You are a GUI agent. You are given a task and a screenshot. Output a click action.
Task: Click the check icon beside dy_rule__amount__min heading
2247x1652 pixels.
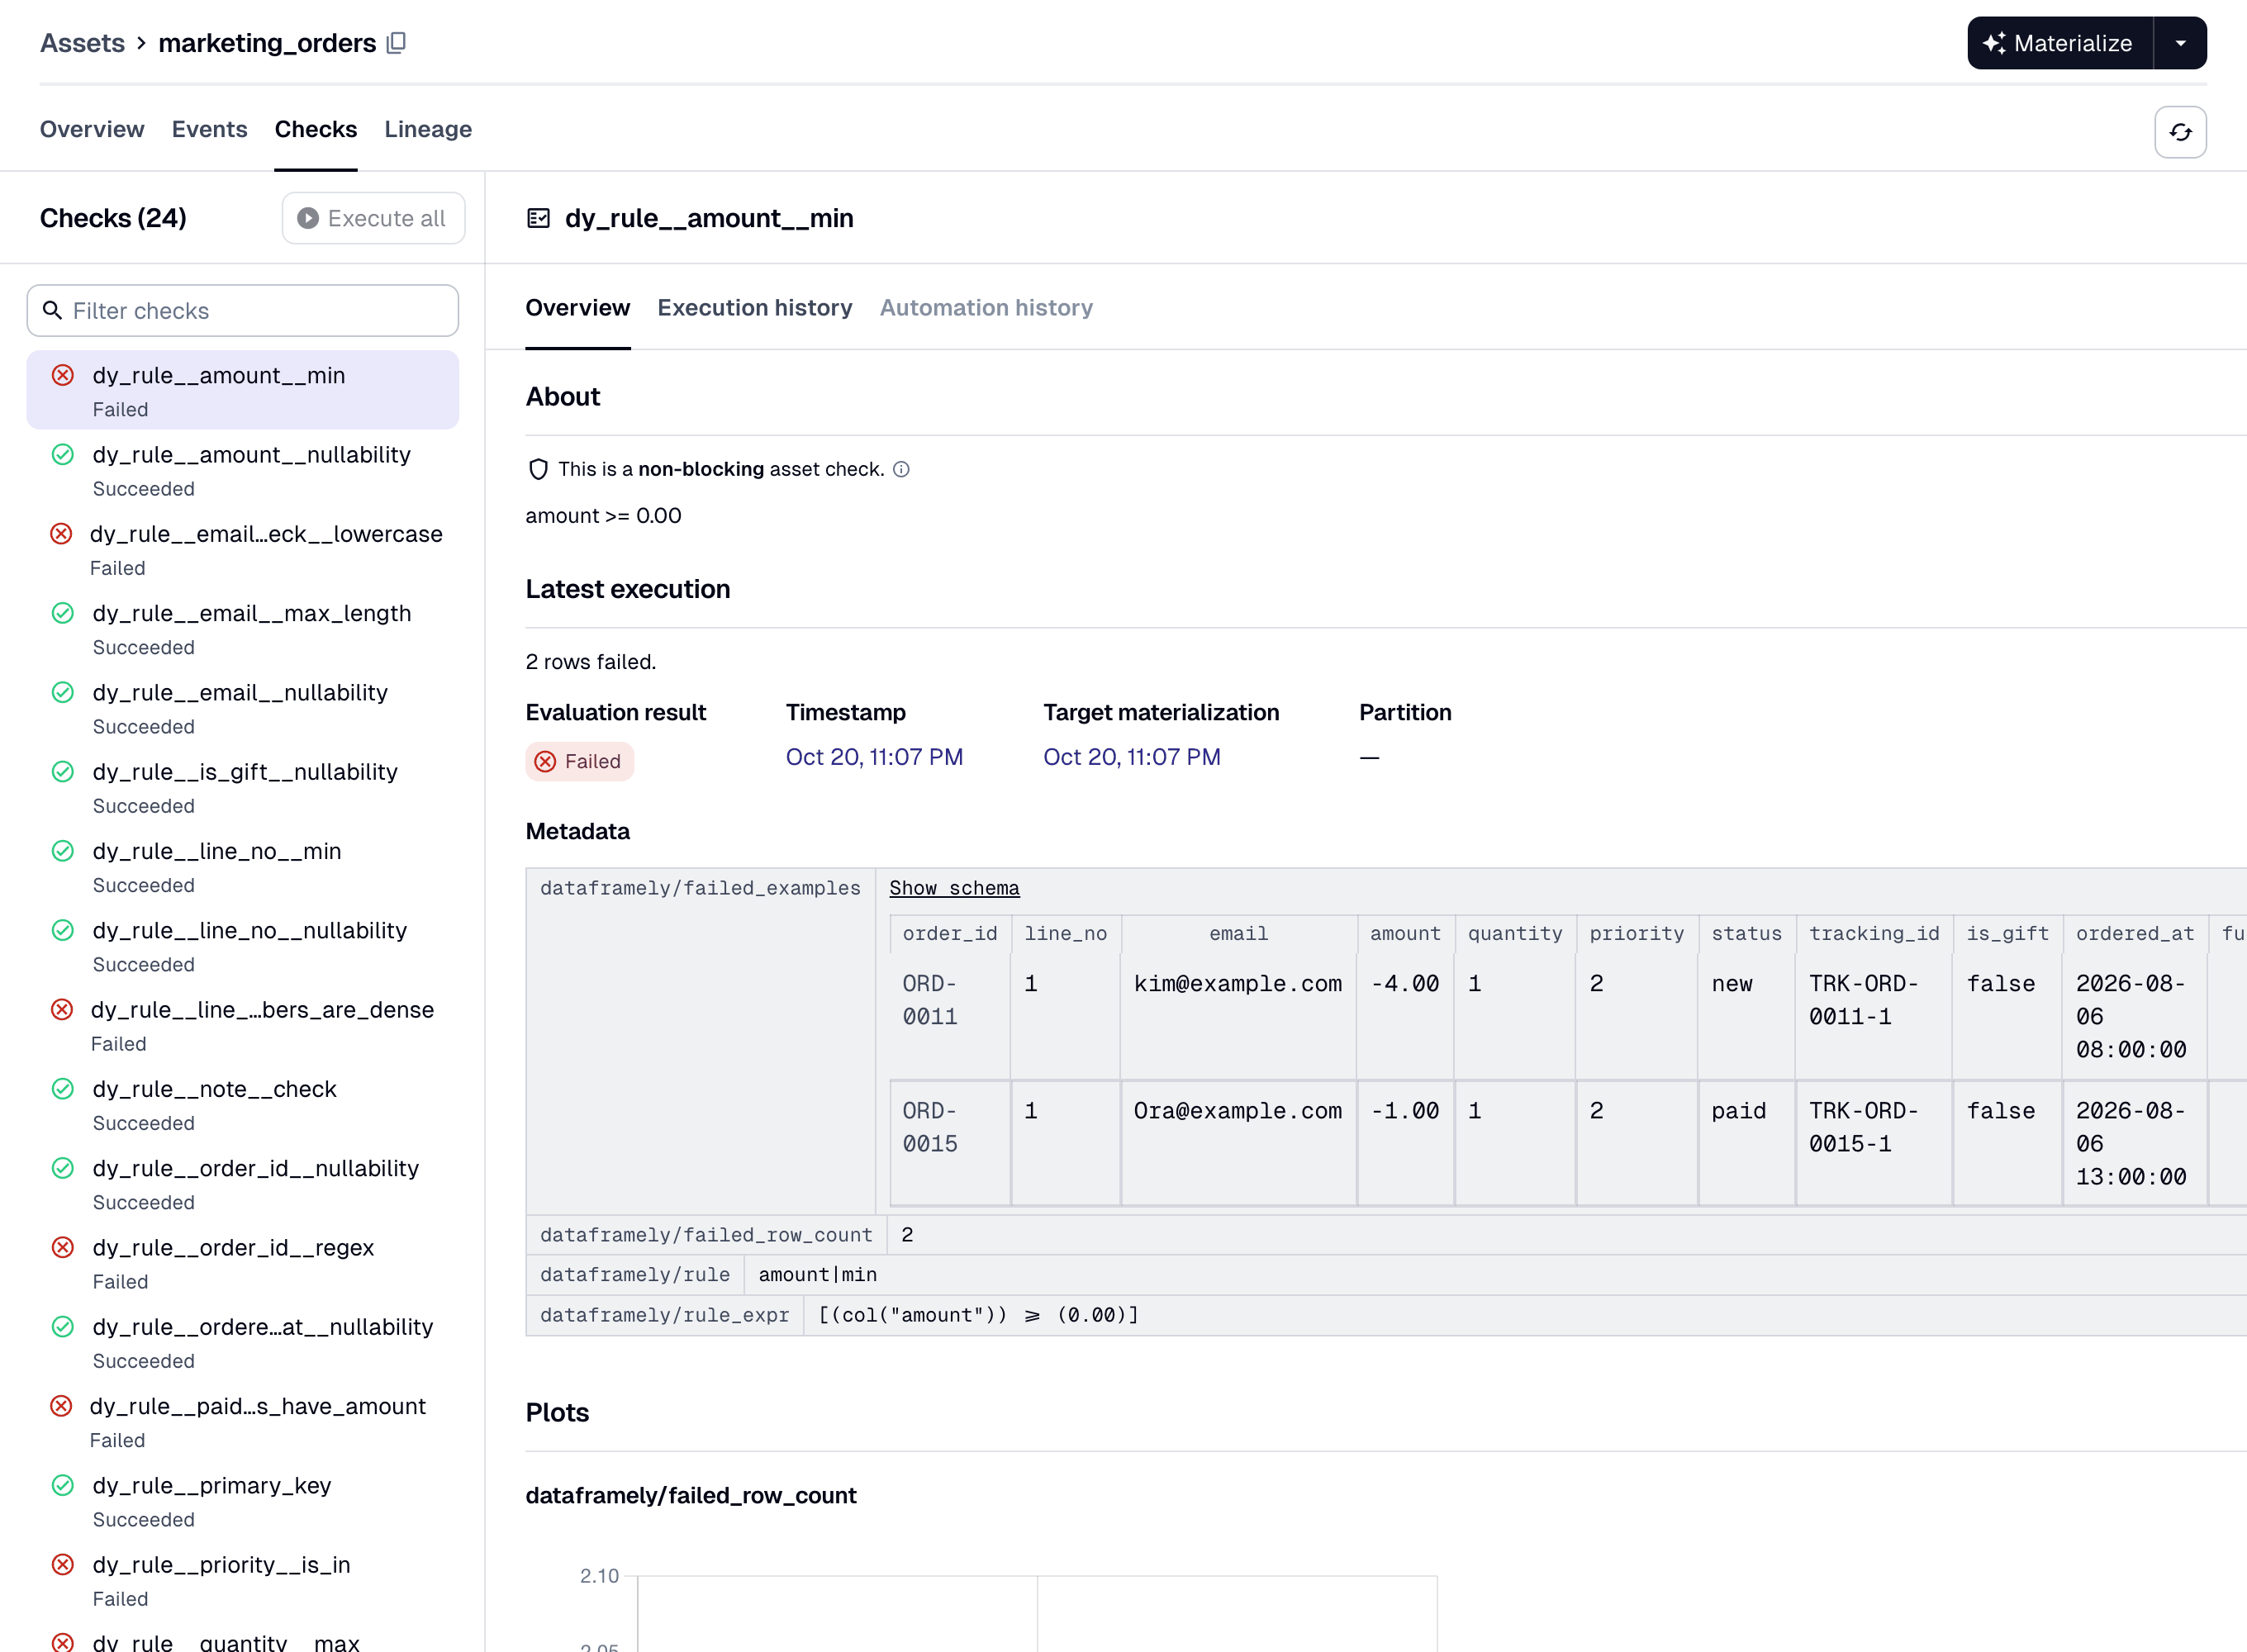coord(538,218)
